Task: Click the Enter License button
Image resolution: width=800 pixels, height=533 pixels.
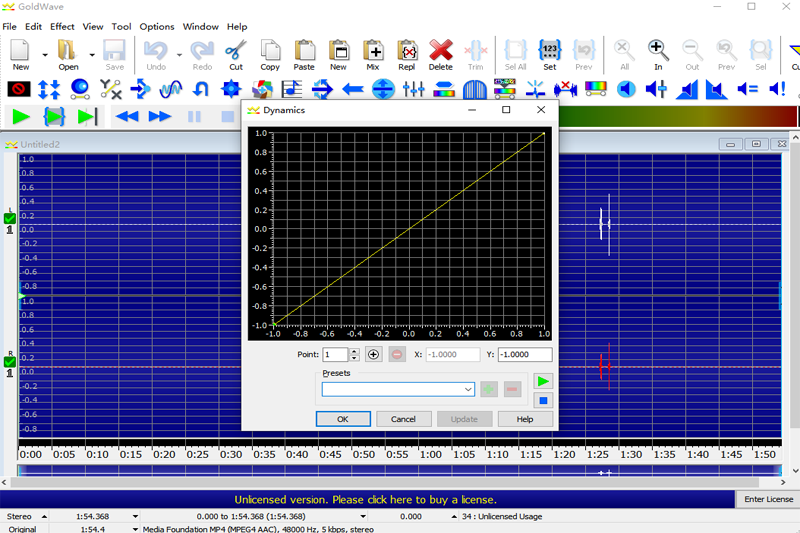Action: pos(768,499)
